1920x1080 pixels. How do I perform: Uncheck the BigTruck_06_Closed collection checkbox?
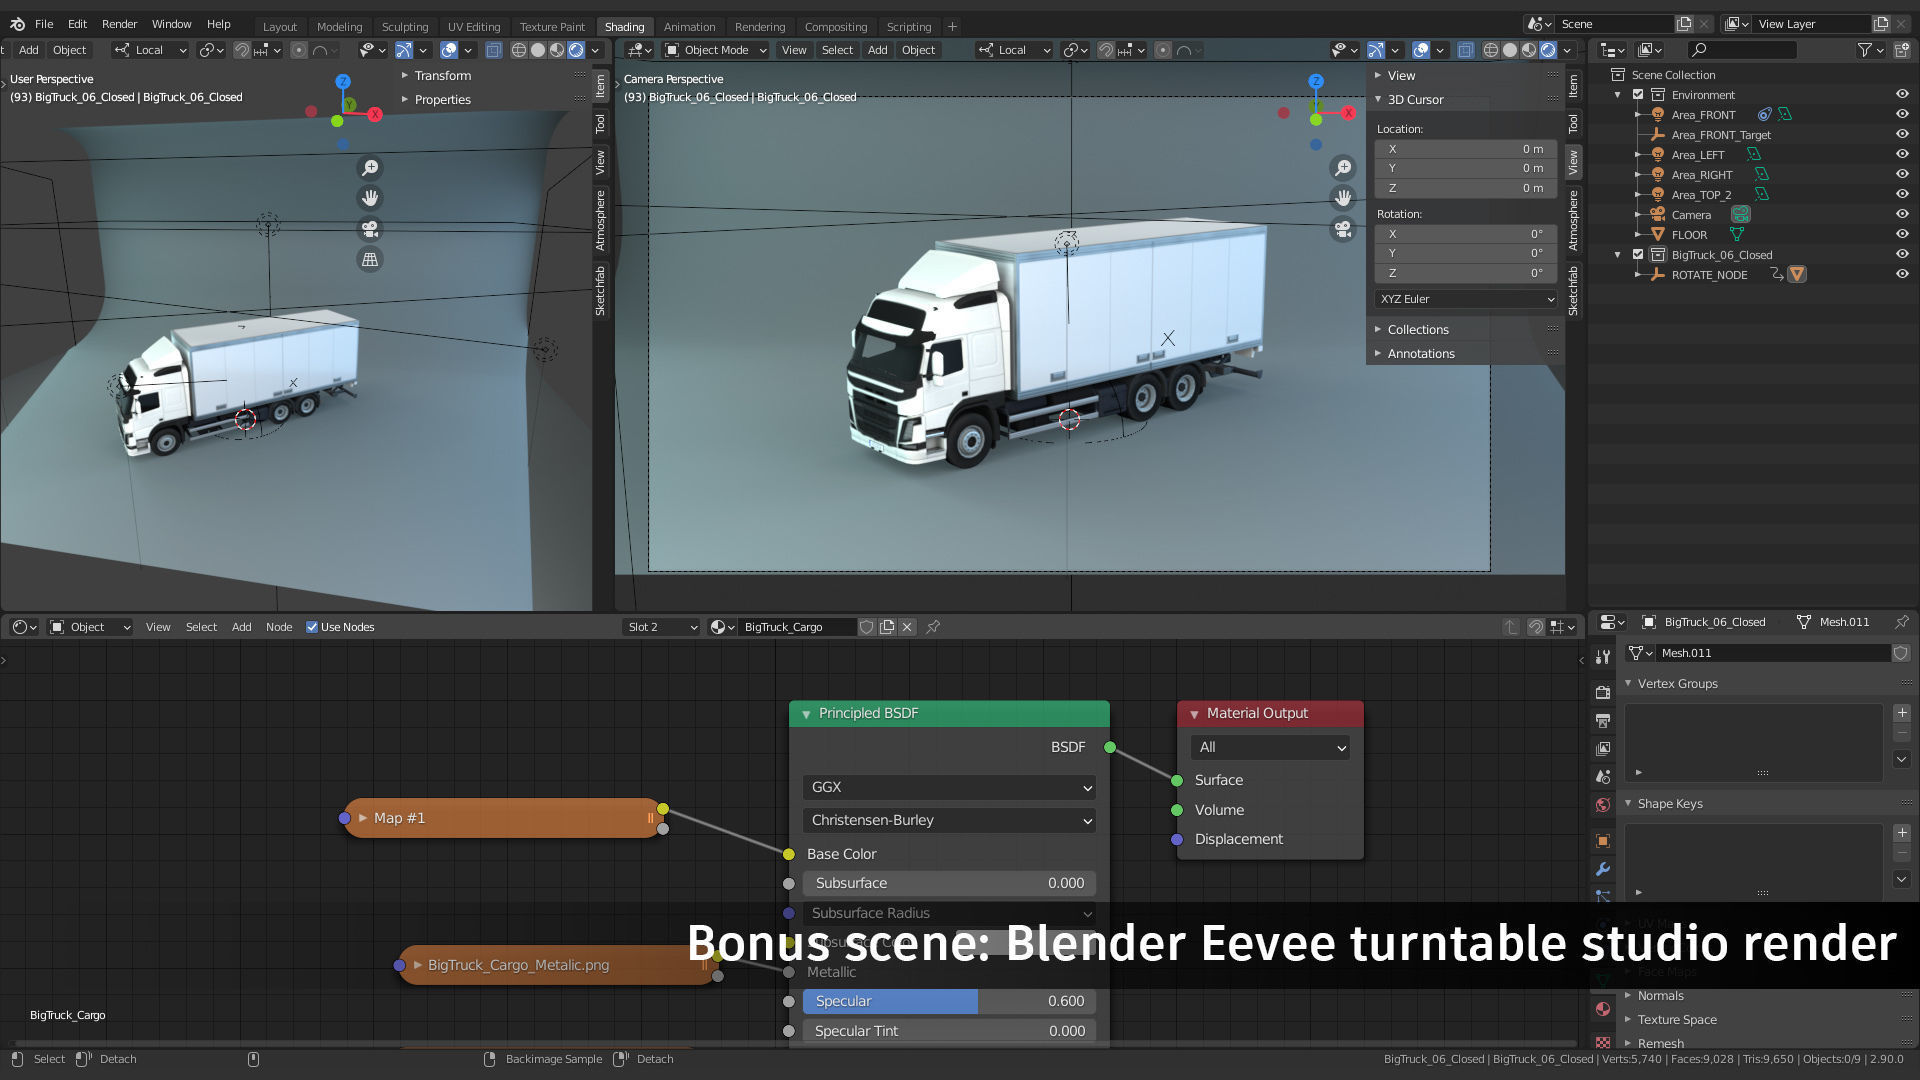coord(1638,255)
